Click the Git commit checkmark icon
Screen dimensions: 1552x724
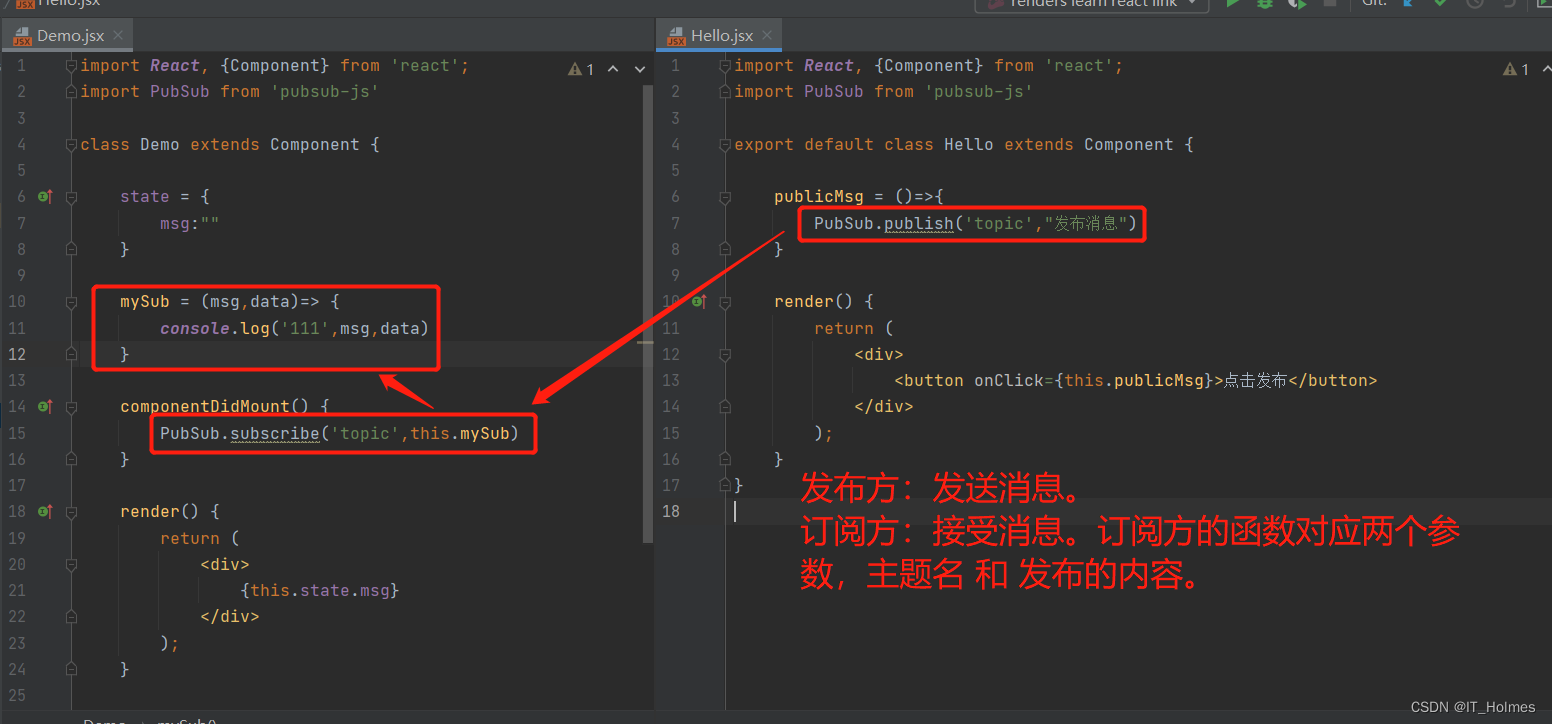1441,3
